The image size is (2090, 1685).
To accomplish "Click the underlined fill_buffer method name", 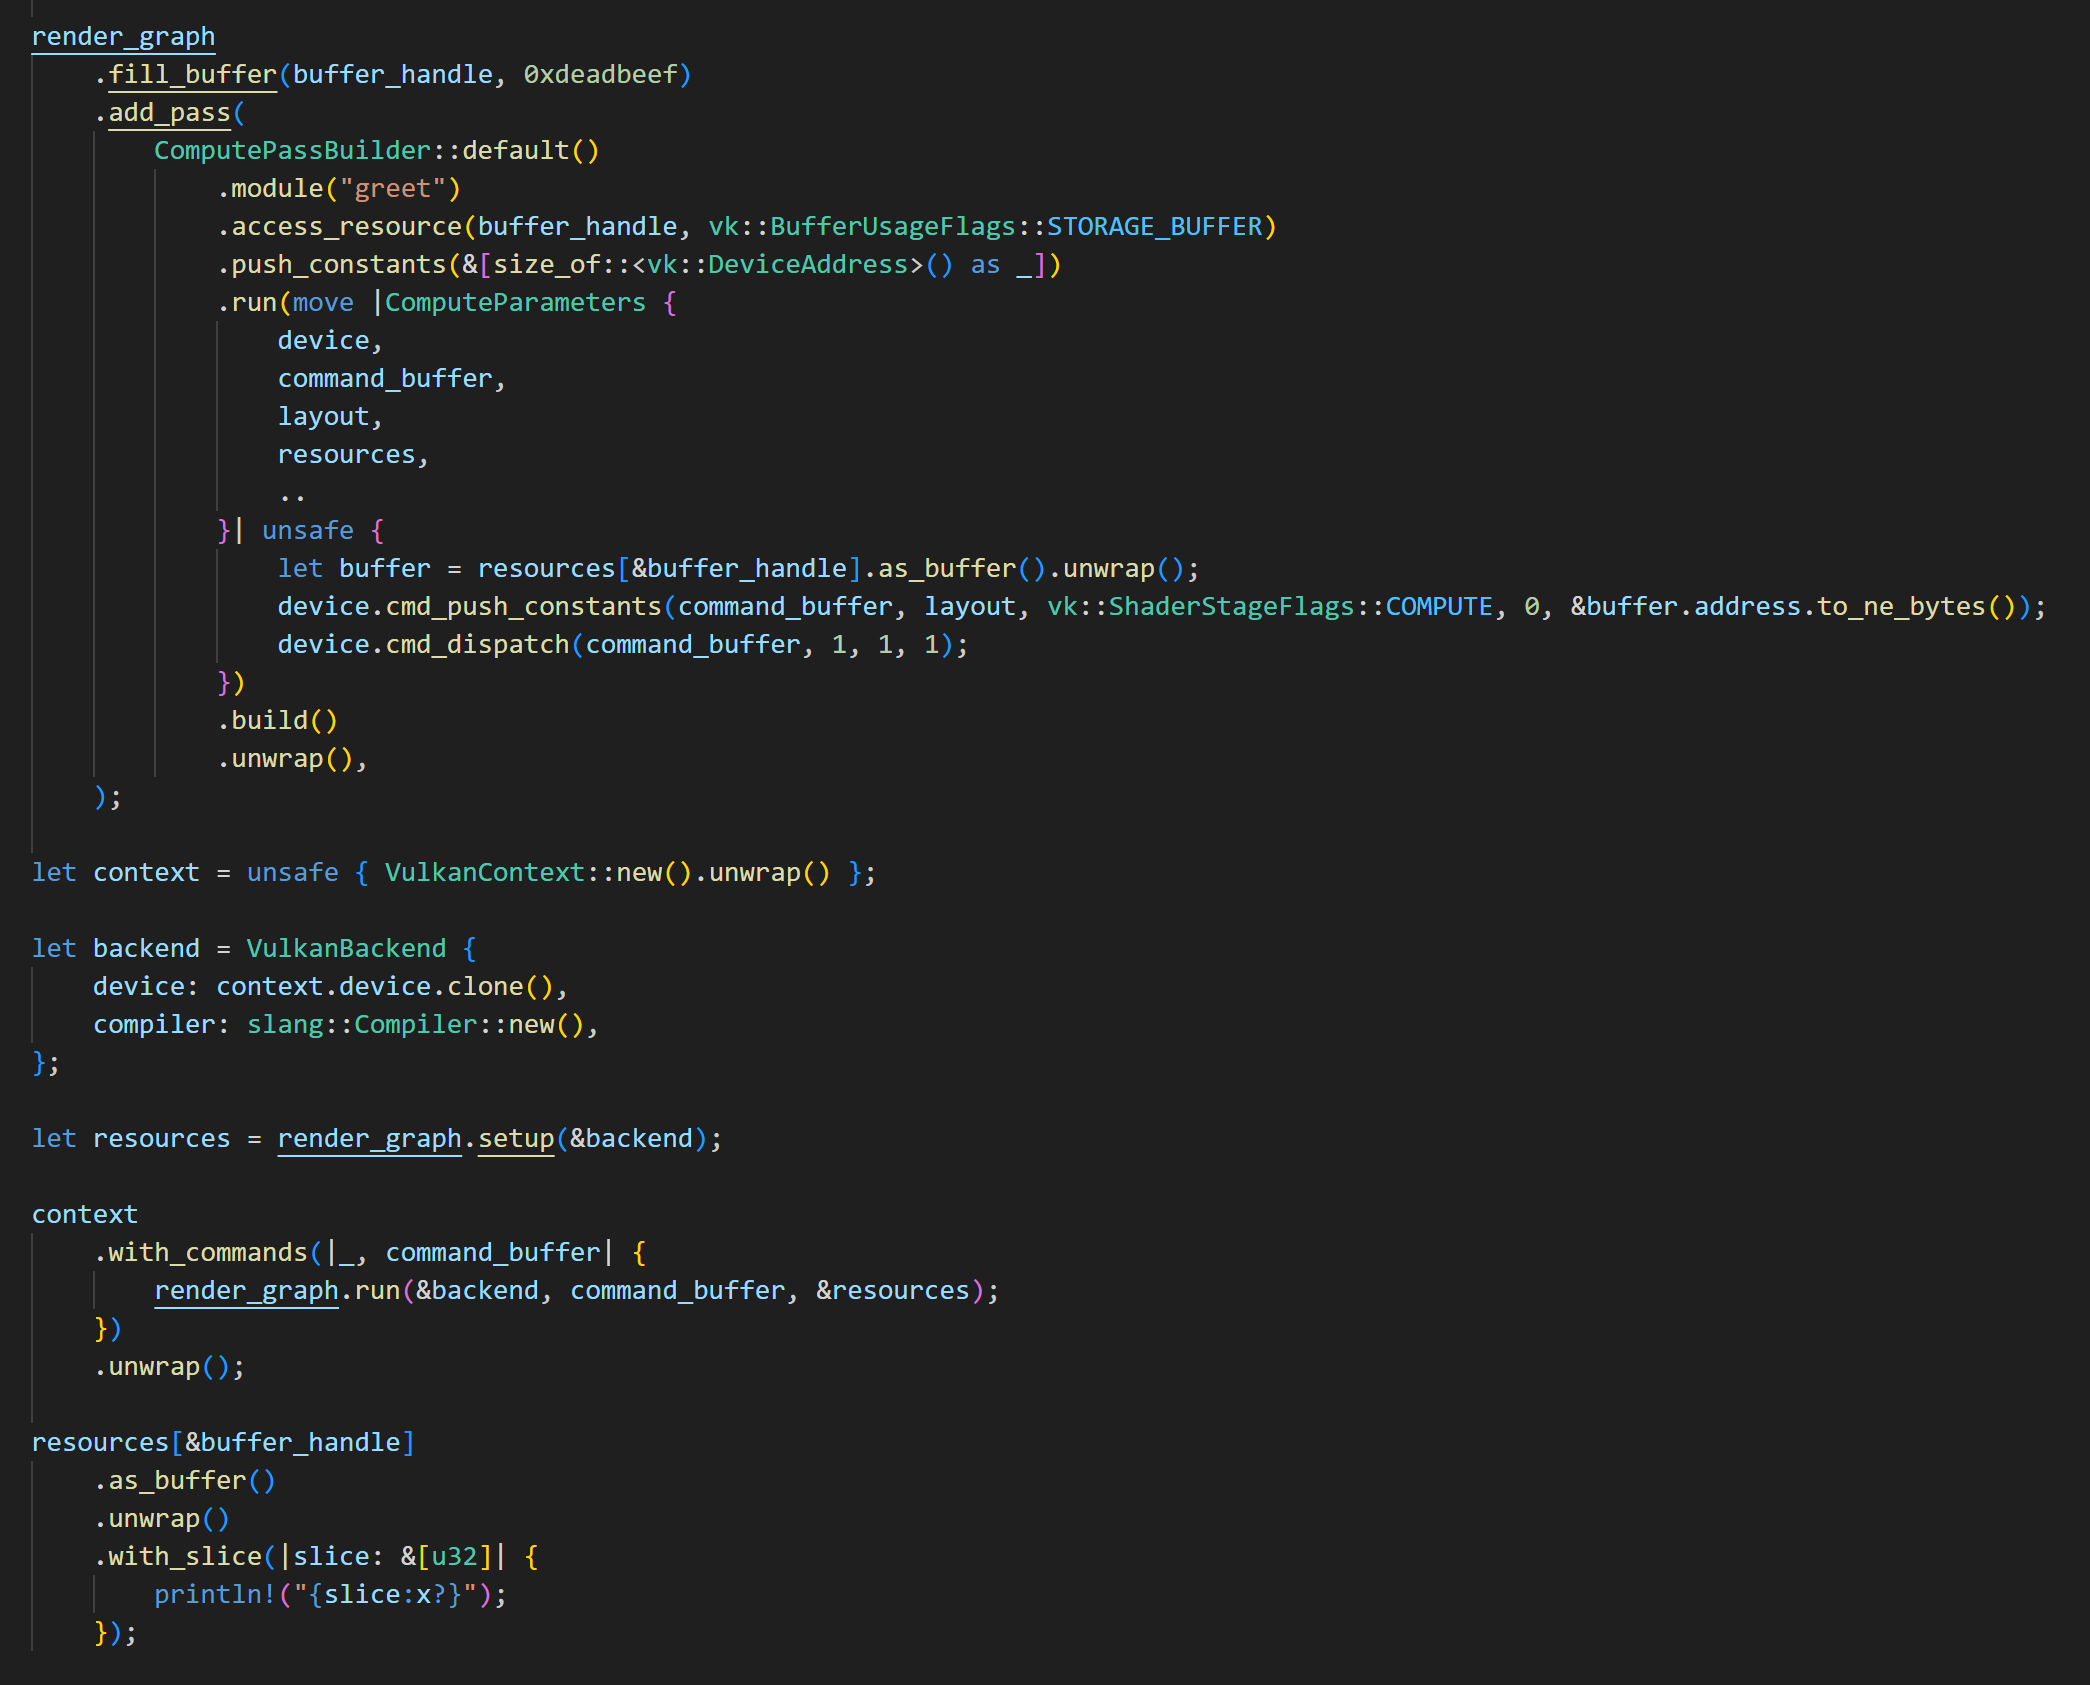I will [x=192, y=75].
